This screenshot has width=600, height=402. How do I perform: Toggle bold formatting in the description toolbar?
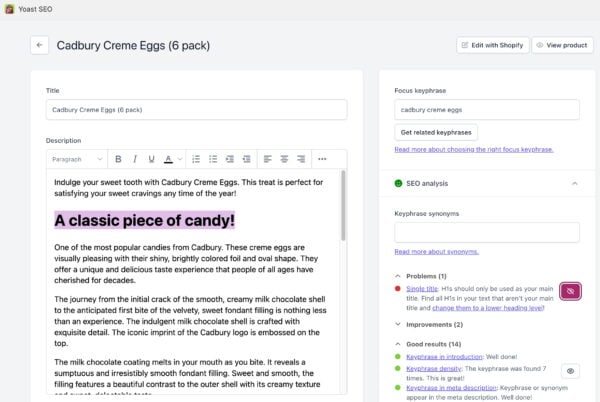(118, 159)
